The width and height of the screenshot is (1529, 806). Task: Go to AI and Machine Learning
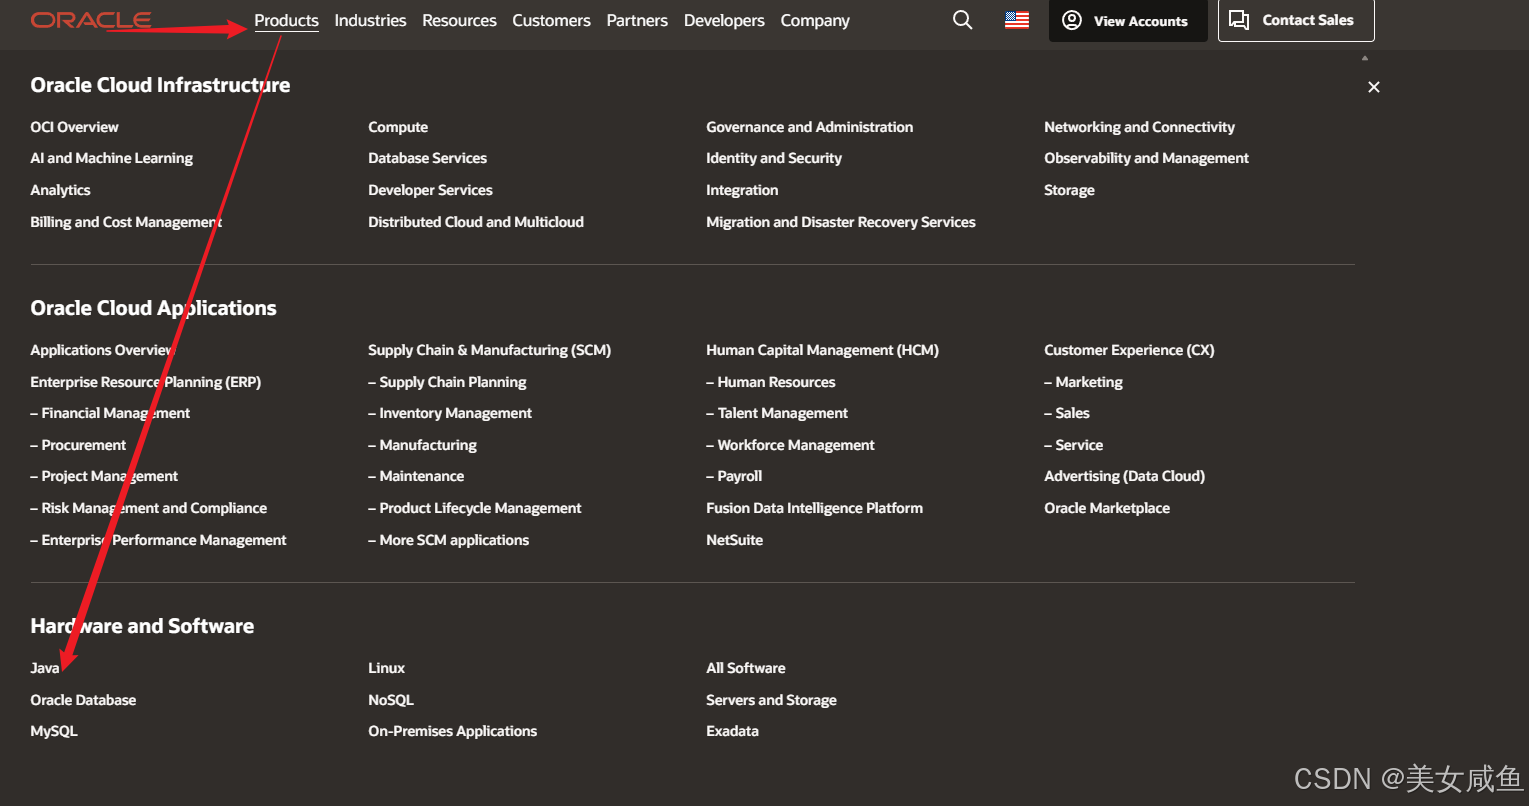click(x=112, y=158)
